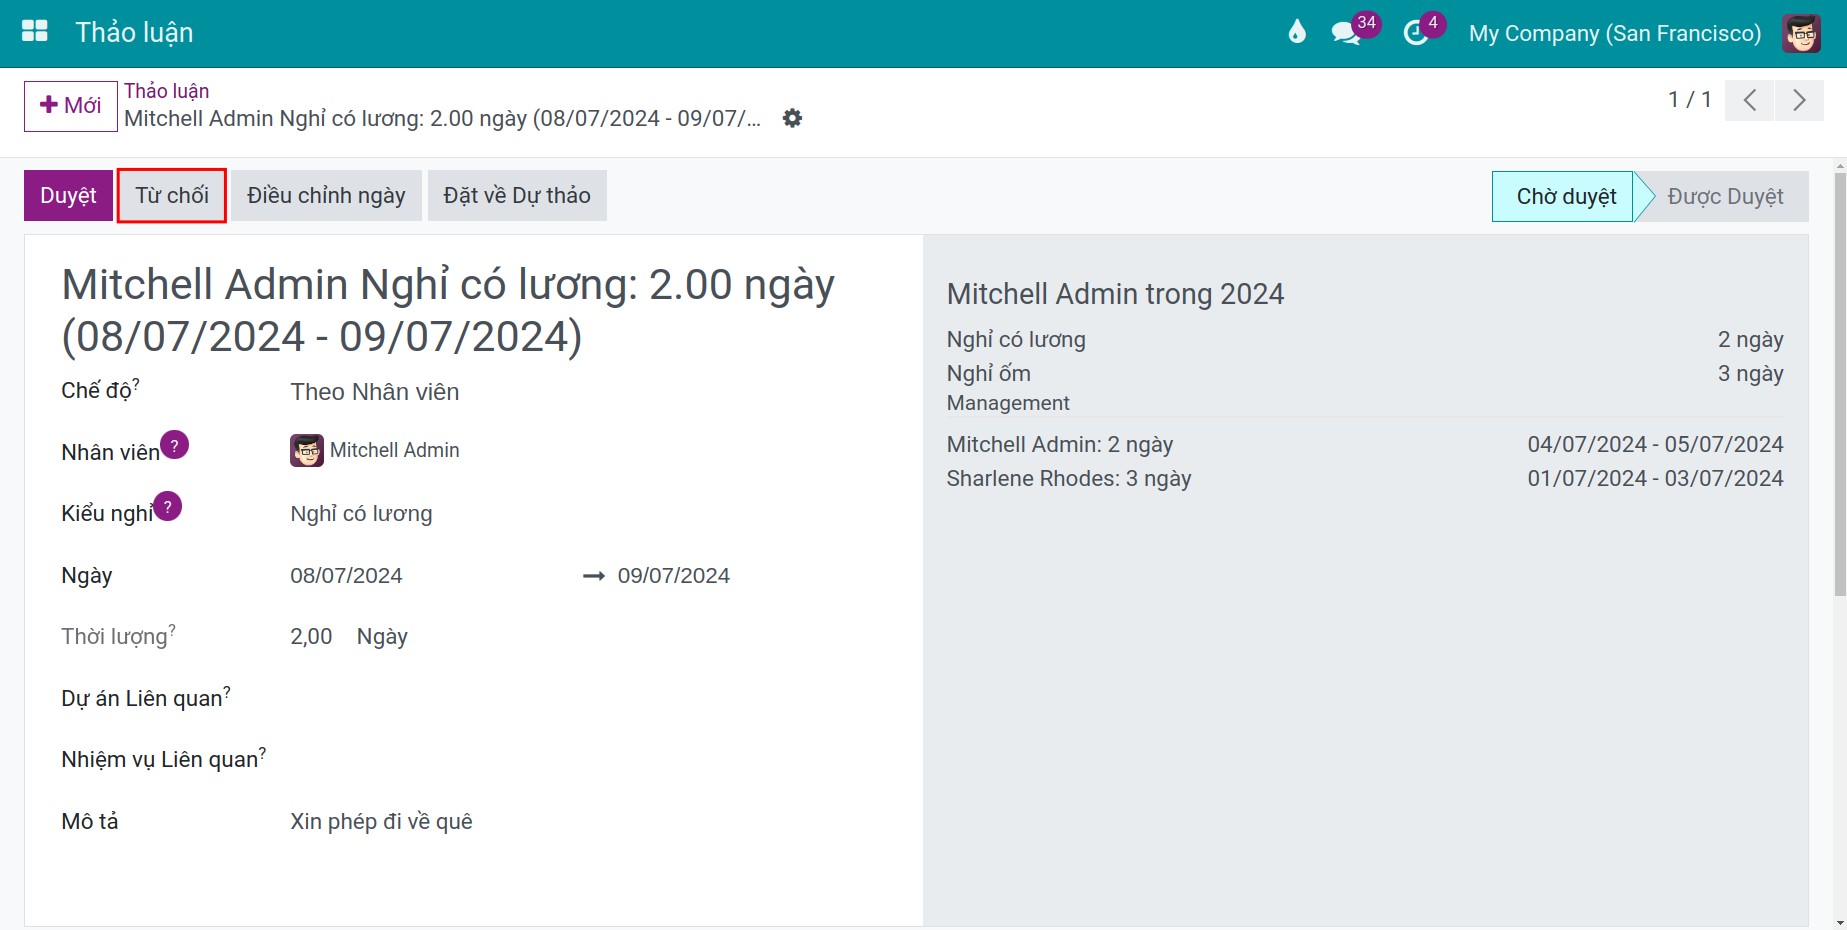Viewport: 1847px width, 930px height.
Task: Click the Nhiệm vụ Liên quan field
Action: pos(588,759)
